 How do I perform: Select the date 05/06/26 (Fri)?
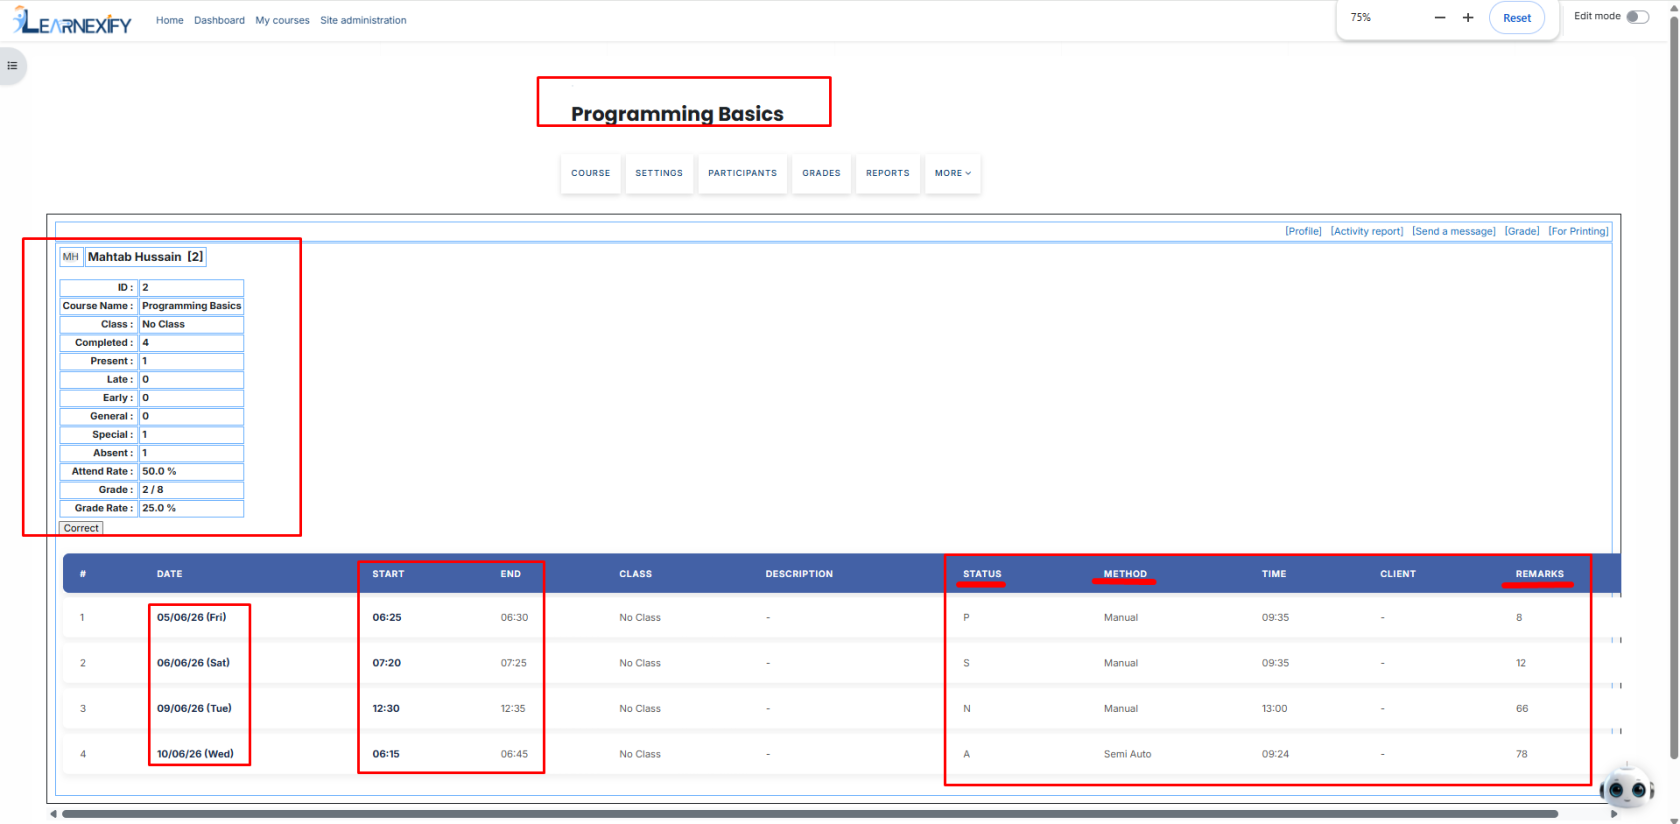(192, 617)
